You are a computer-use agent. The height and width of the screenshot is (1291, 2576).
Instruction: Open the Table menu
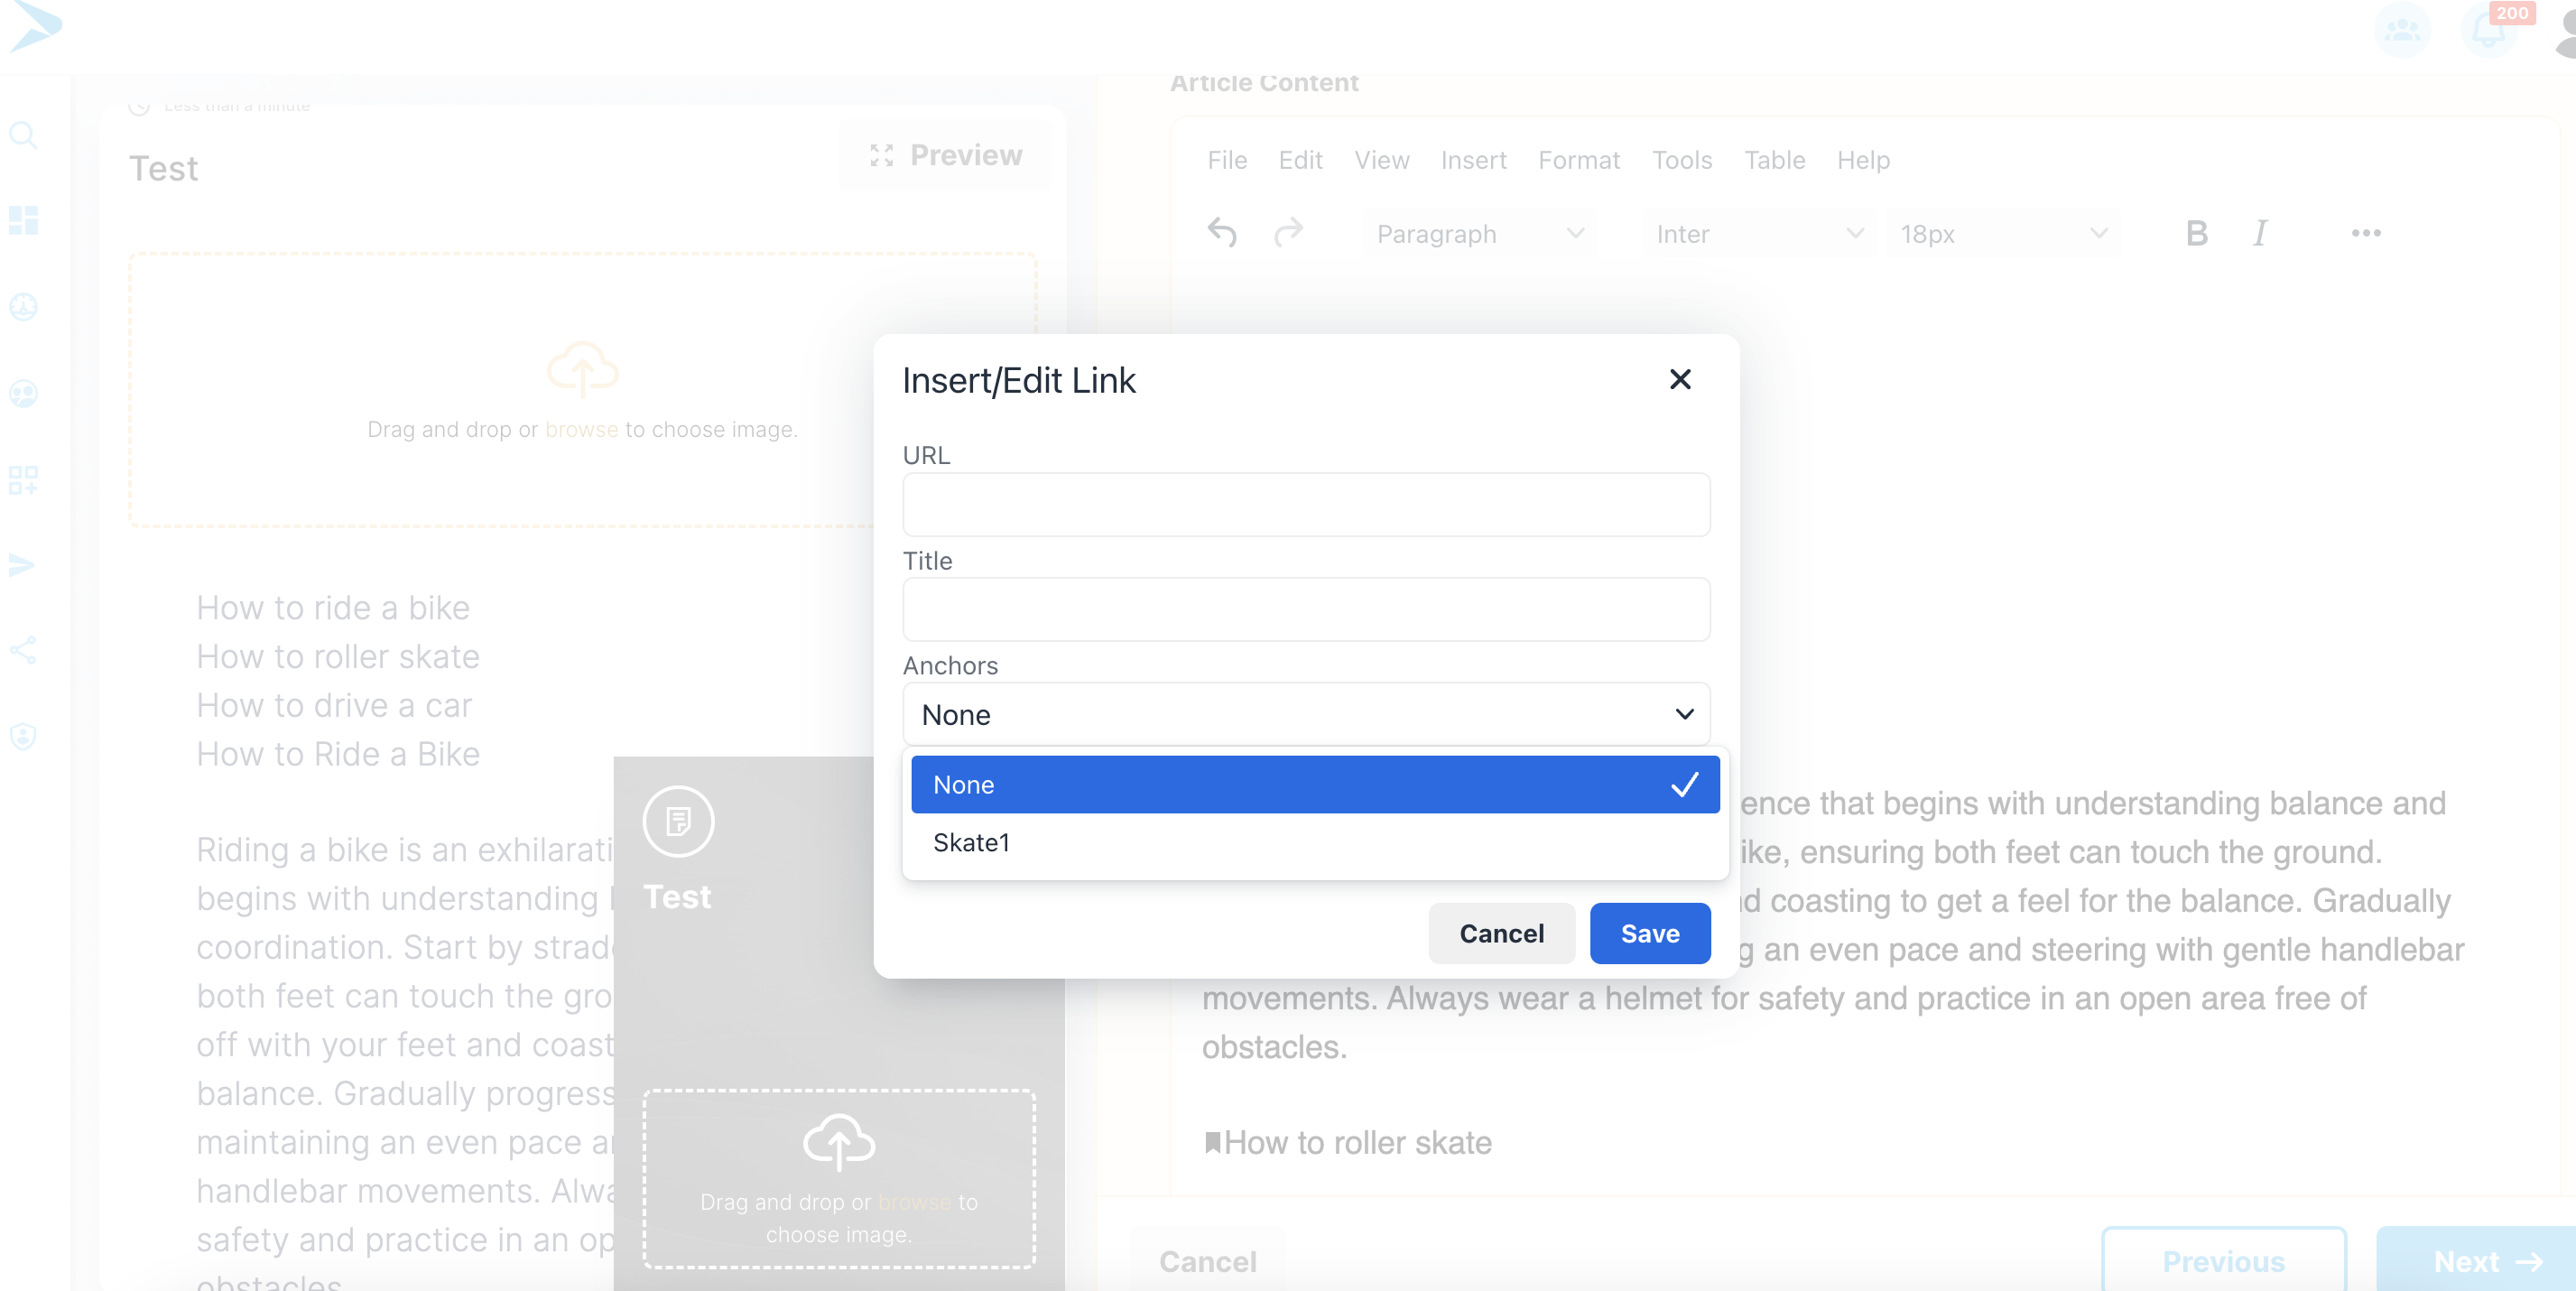click(1775, 160)
